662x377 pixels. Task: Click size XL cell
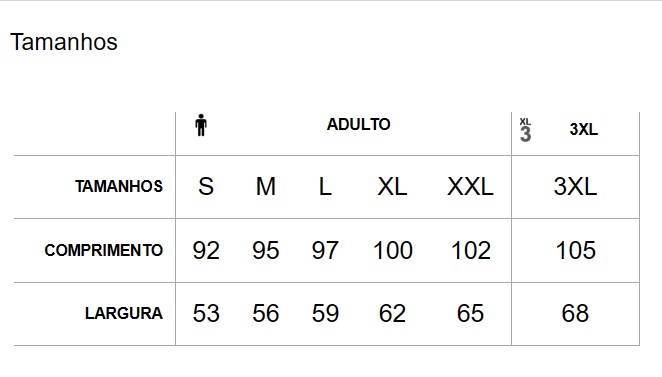click(x=392, y=186)
